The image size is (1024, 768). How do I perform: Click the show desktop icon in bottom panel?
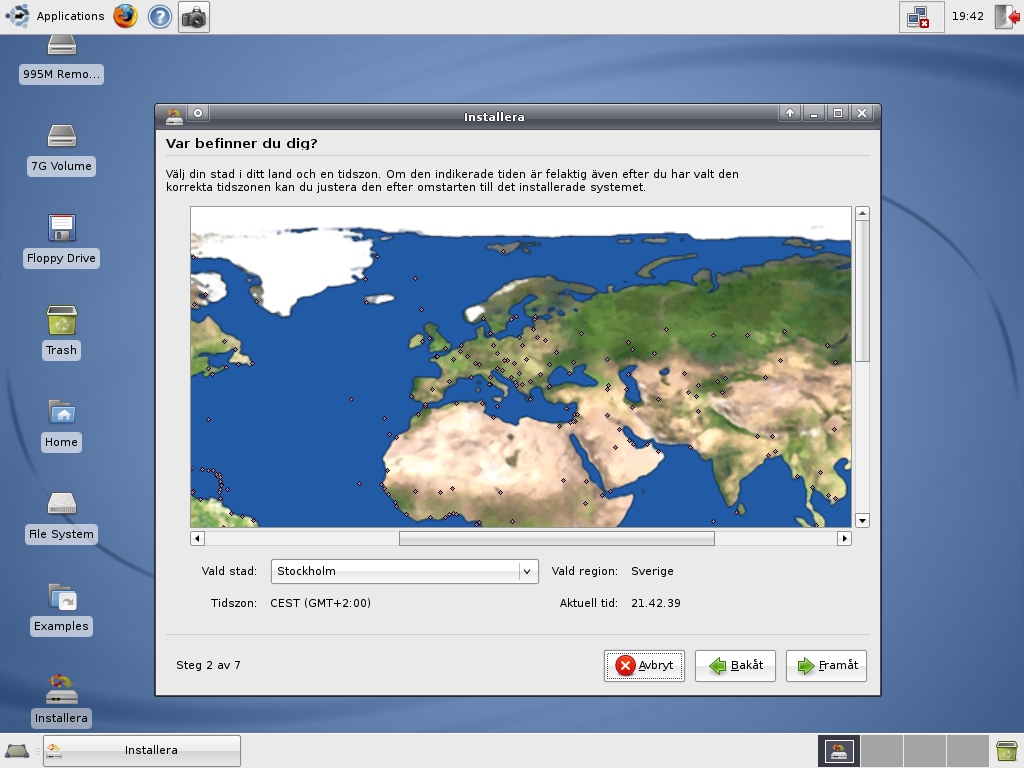tap(17, 750)
